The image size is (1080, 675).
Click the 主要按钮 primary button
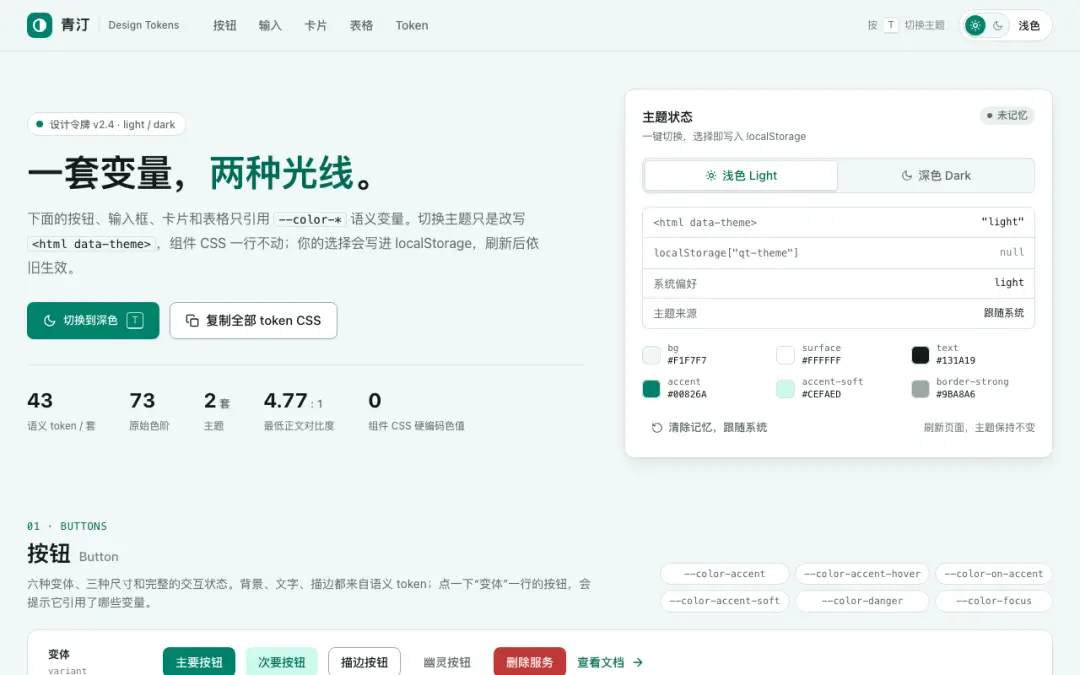click(x=199, y=662)
